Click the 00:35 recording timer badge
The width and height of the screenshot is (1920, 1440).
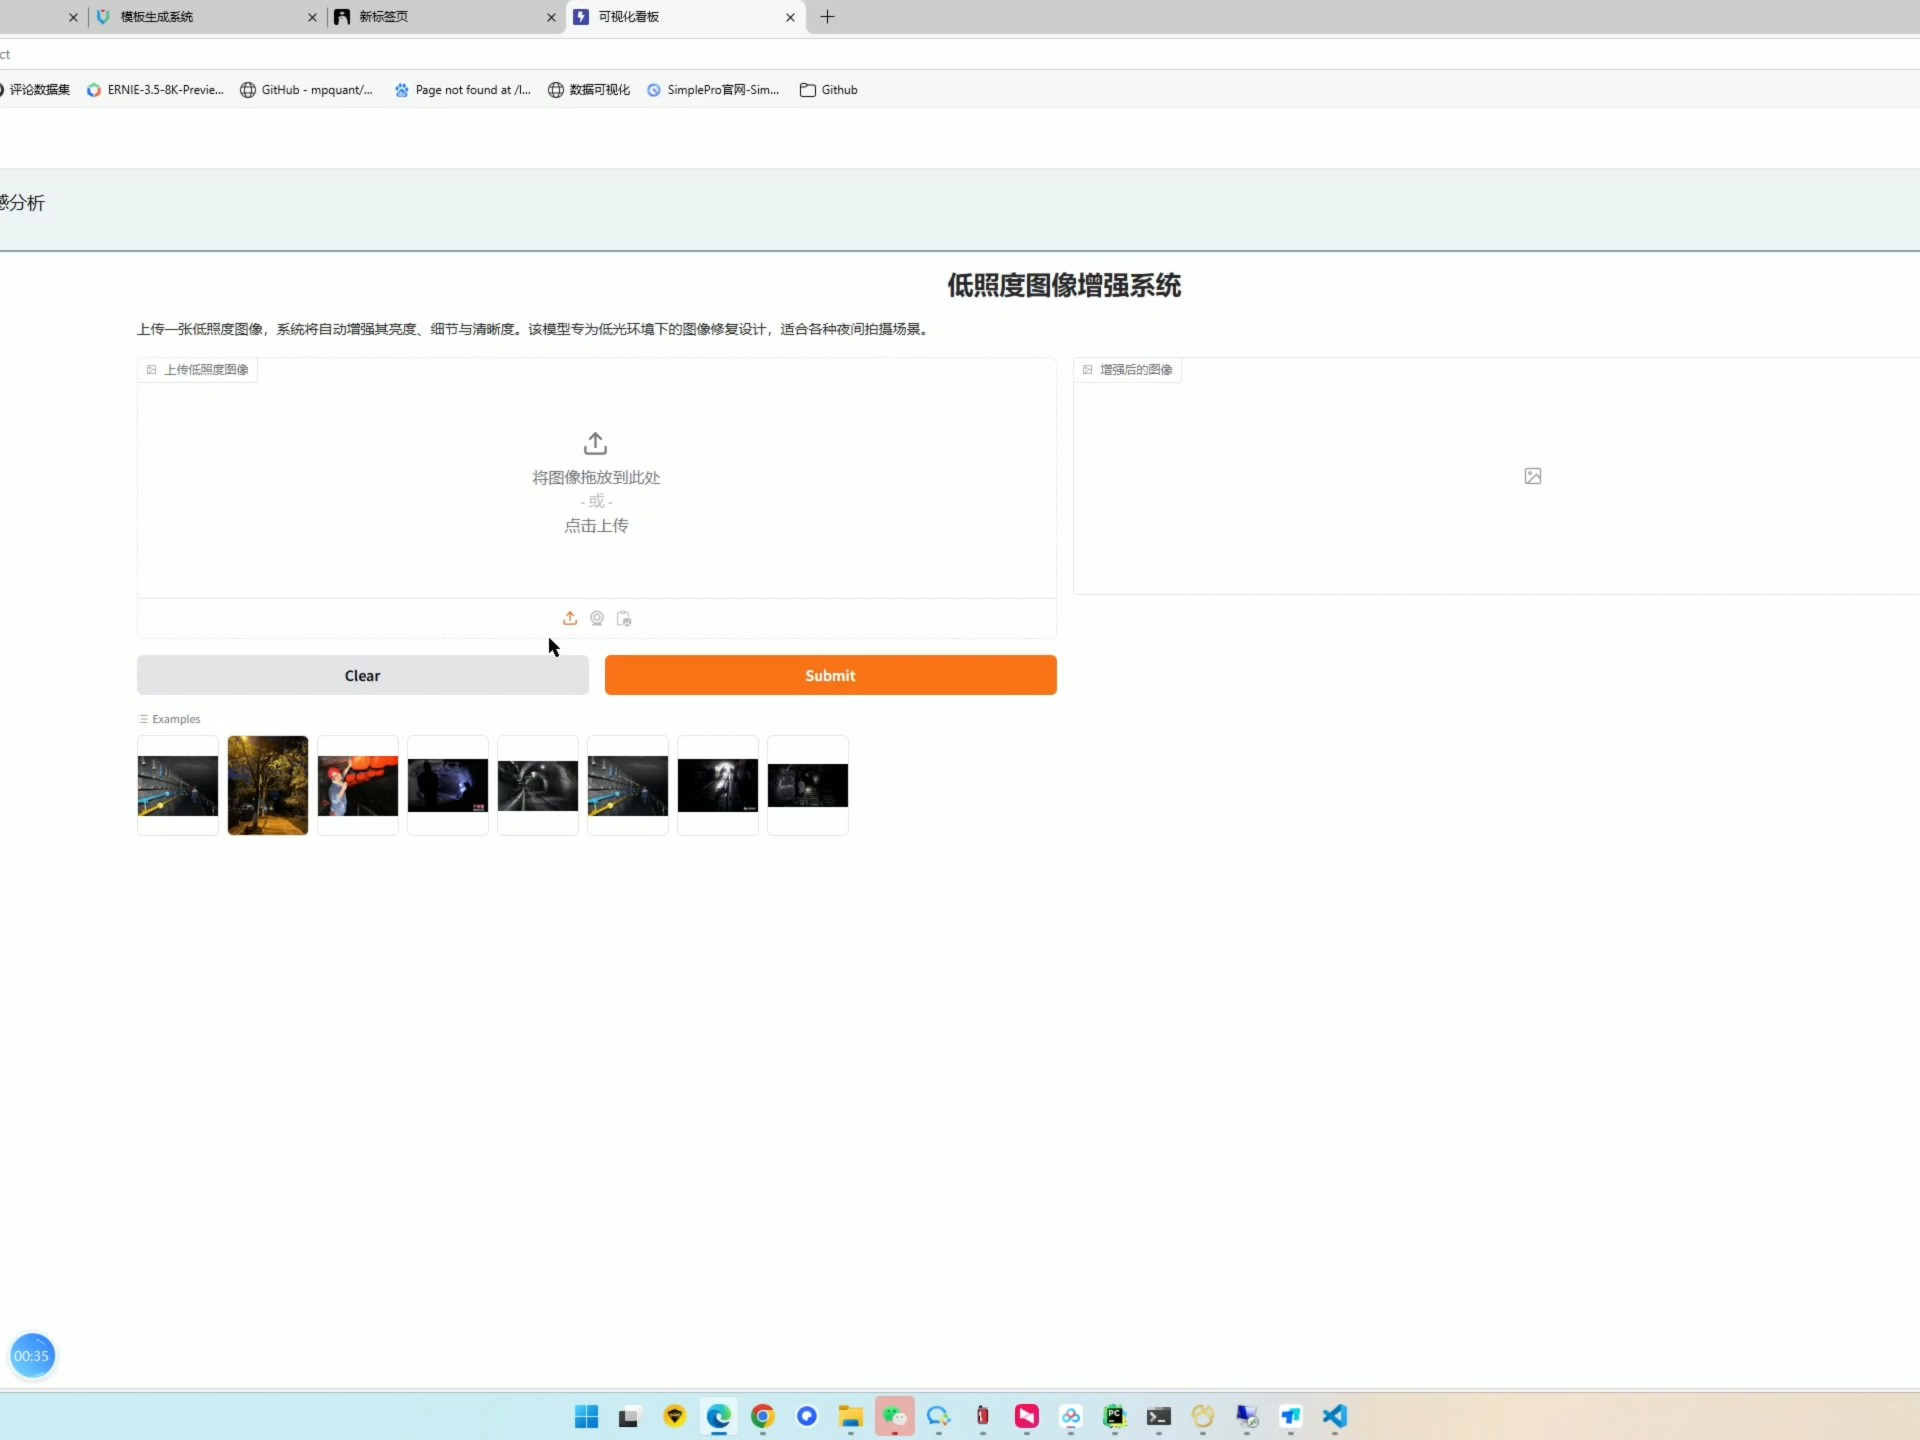(x=32, y=1356)
